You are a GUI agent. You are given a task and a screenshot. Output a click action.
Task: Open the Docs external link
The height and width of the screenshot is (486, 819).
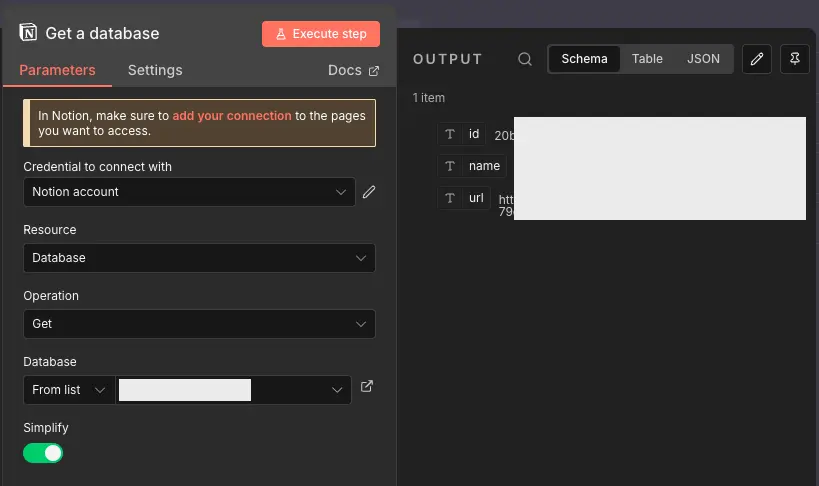[x=353, y=70]
